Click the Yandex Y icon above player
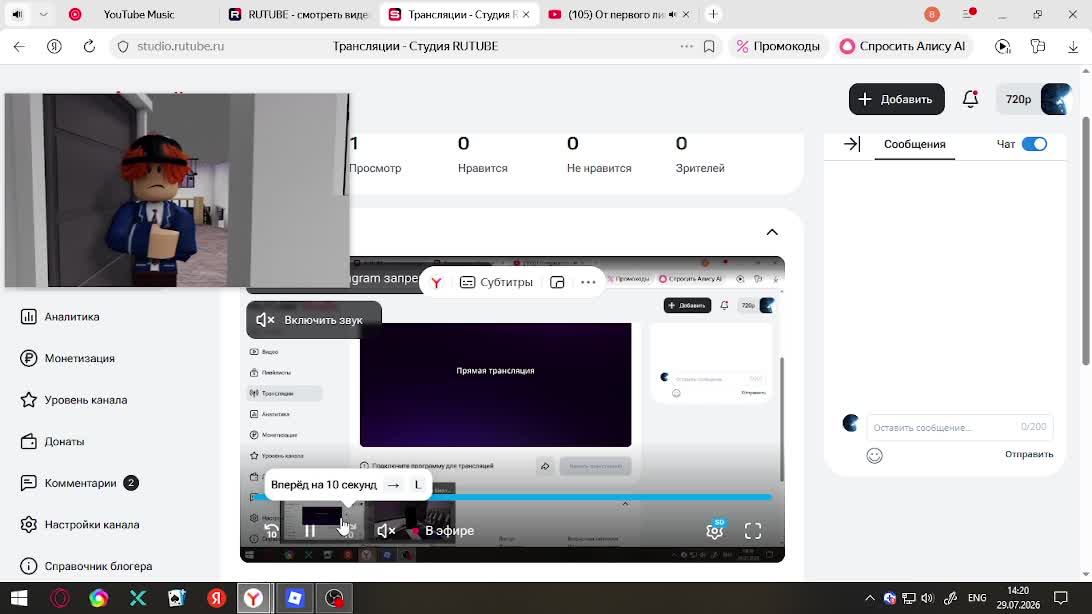 coord(437,283)
